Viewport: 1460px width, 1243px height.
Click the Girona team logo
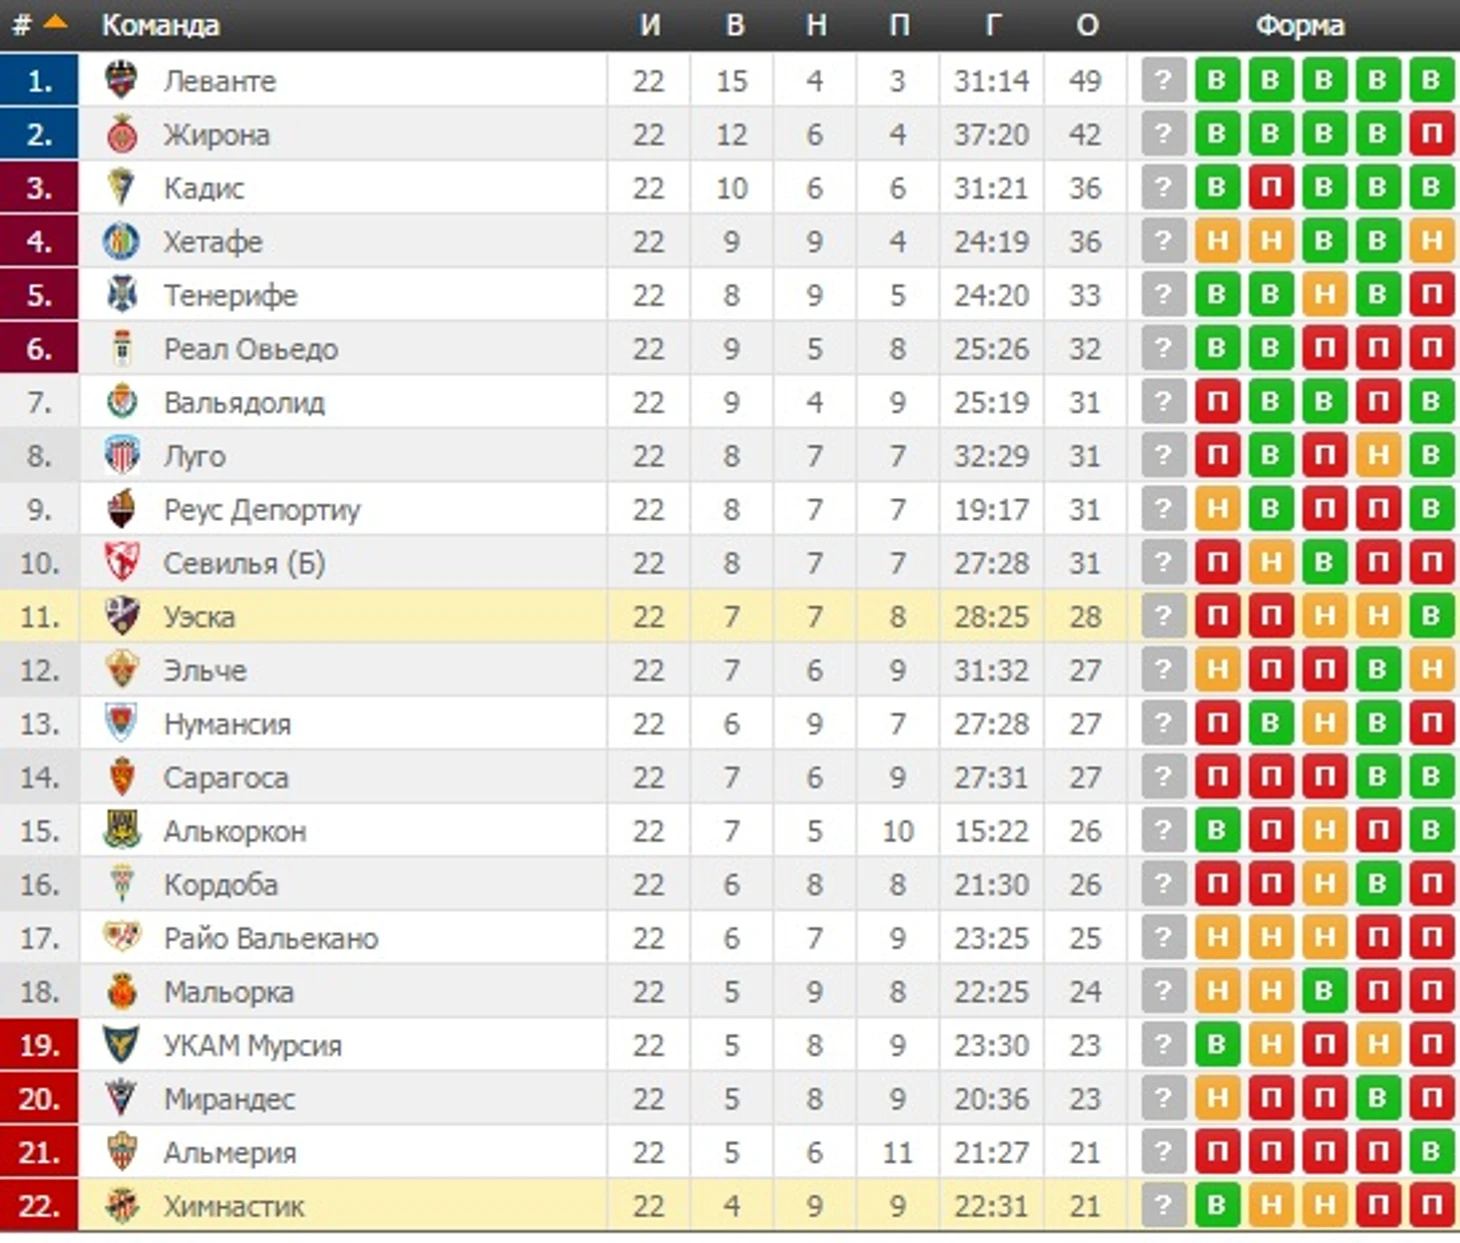pyautogui.click(x=121, y=134)
